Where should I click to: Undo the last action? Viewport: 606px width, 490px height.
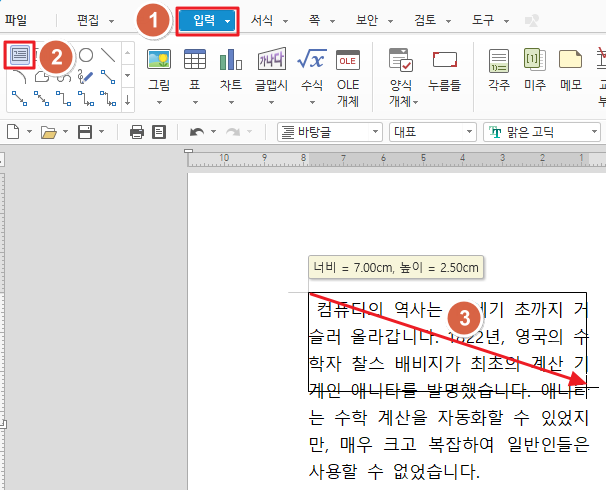coord(197,132)
